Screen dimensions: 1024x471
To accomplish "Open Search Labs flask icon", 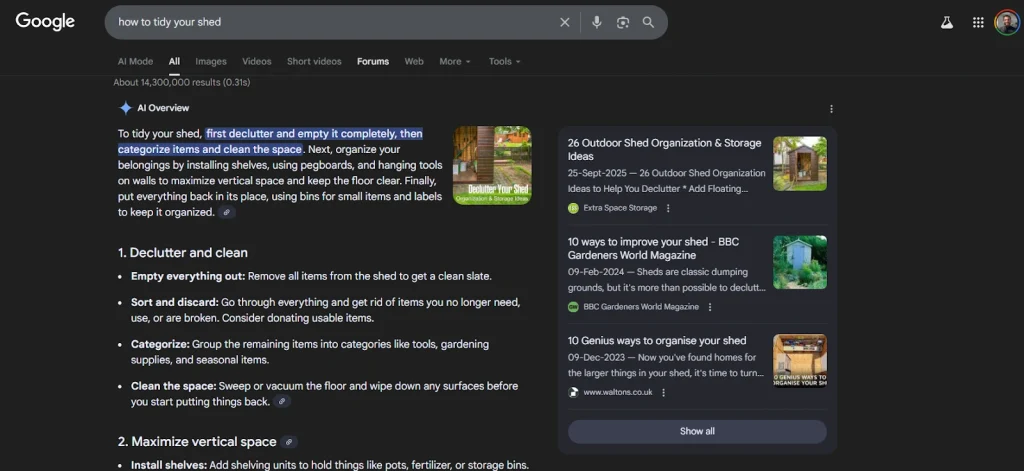I will point(946,22).
